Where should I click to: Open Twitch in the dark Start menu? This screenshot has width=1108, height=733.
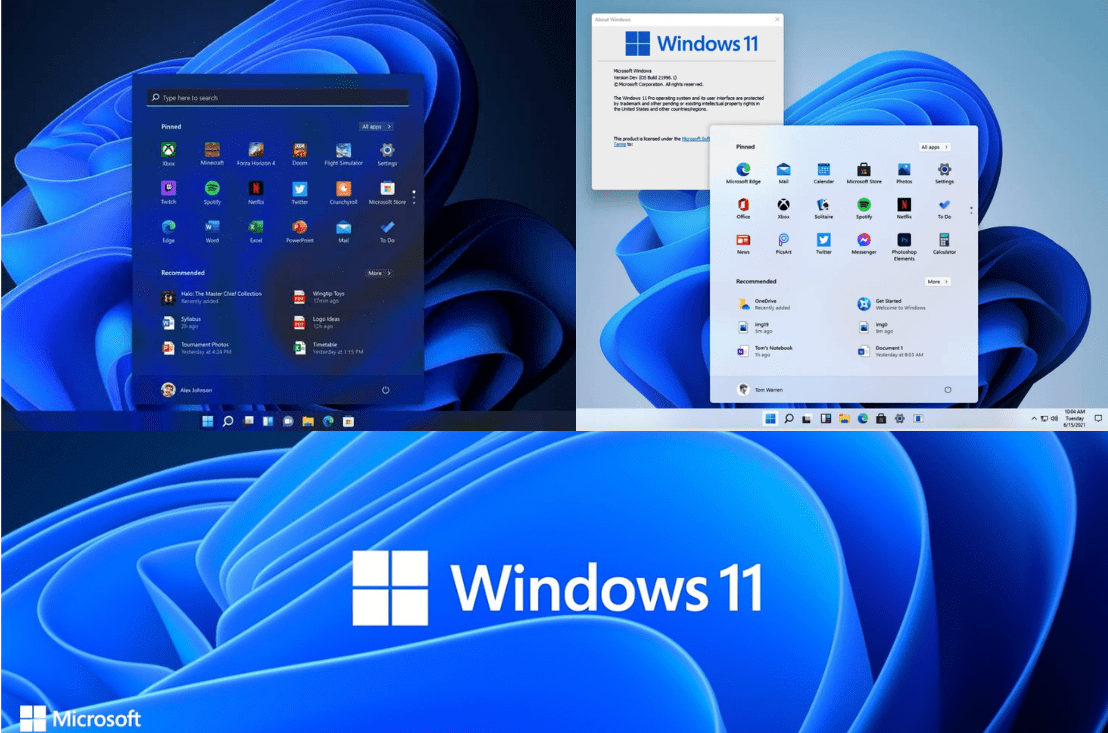point(168,192)
